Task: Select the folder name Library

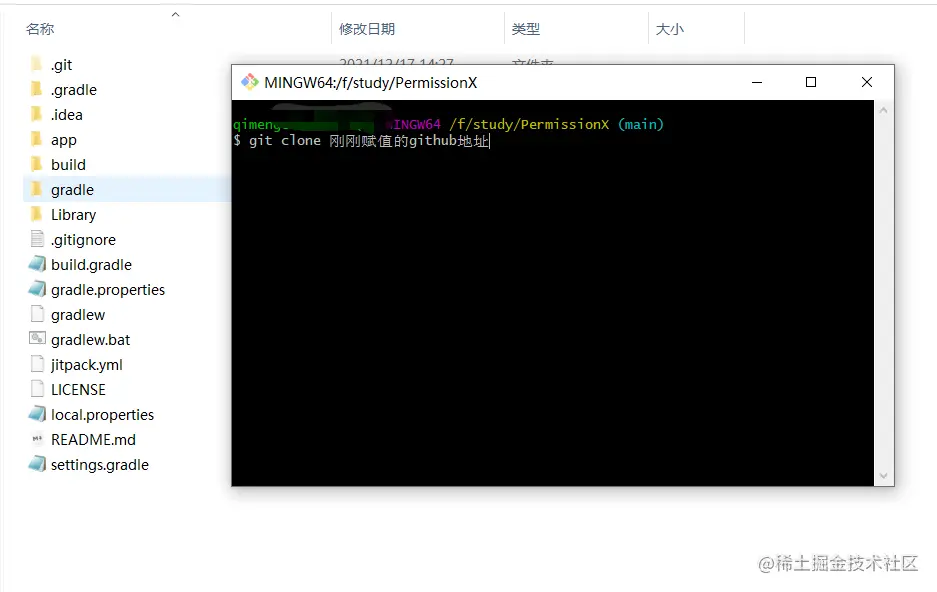Action: pyautogui.click(x=74, y=214)
